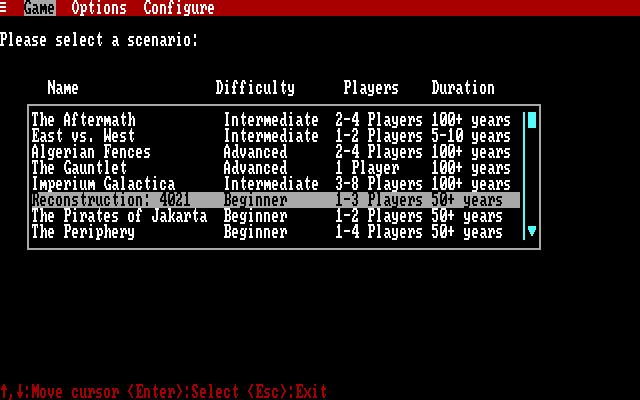The height and width of the screenshot is (400, 640).
Task: Select the highlighted Reconstruction: 4021 row
Action: (x=276, y=200)
